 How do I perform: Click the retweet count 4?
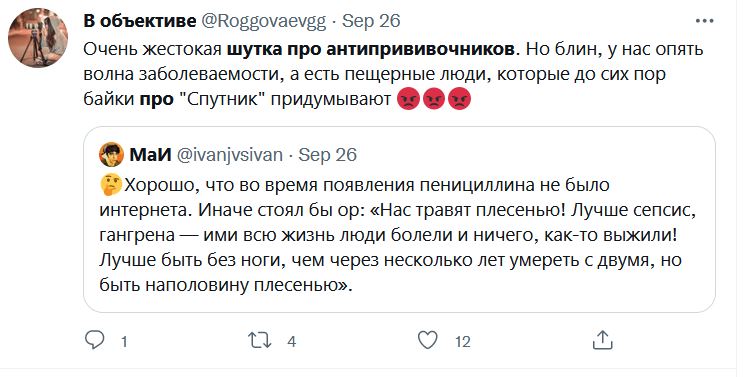tap(291, 342)
